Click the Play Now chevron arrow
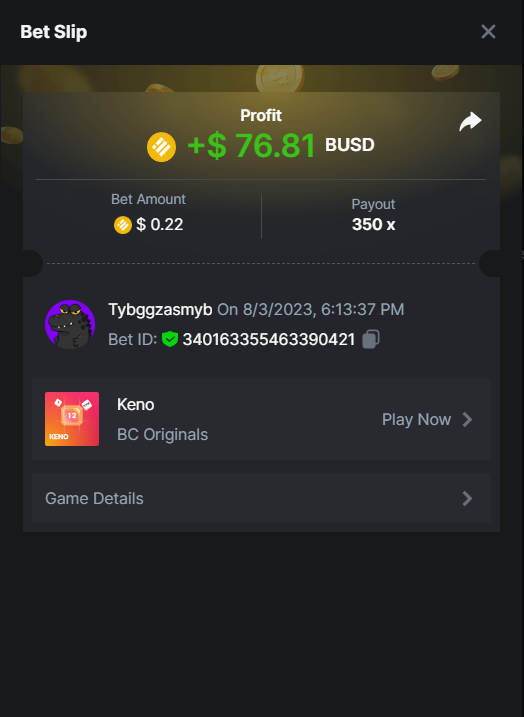Image resolution: width=524 pixels, height=717 pixels. [467, 419]
